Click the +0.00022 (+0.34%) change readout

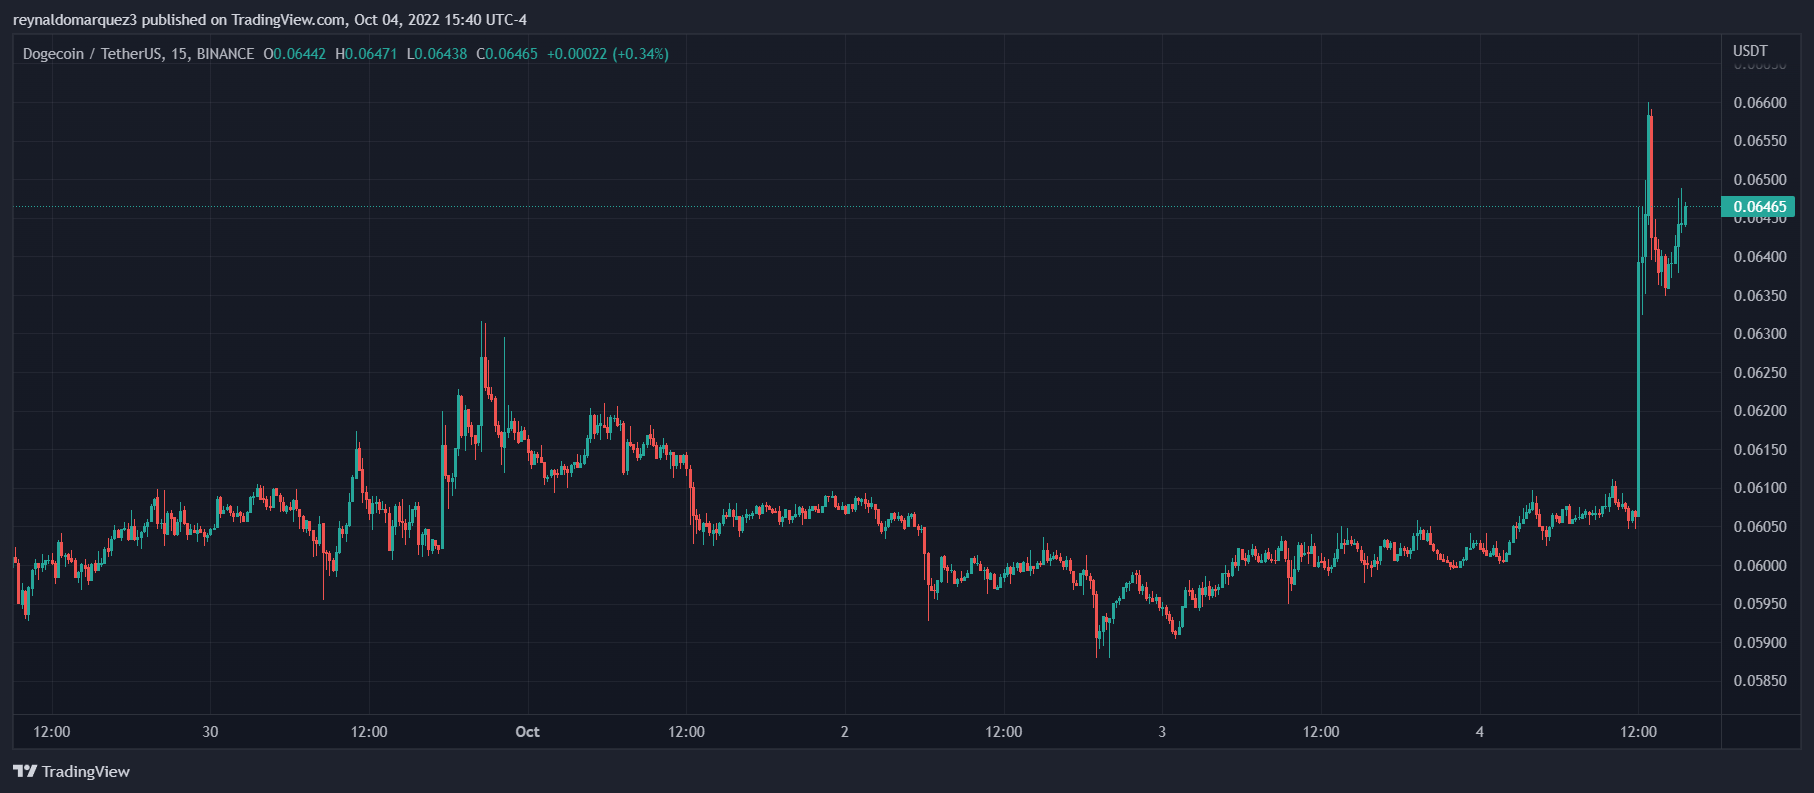click(x=608, y=54)
